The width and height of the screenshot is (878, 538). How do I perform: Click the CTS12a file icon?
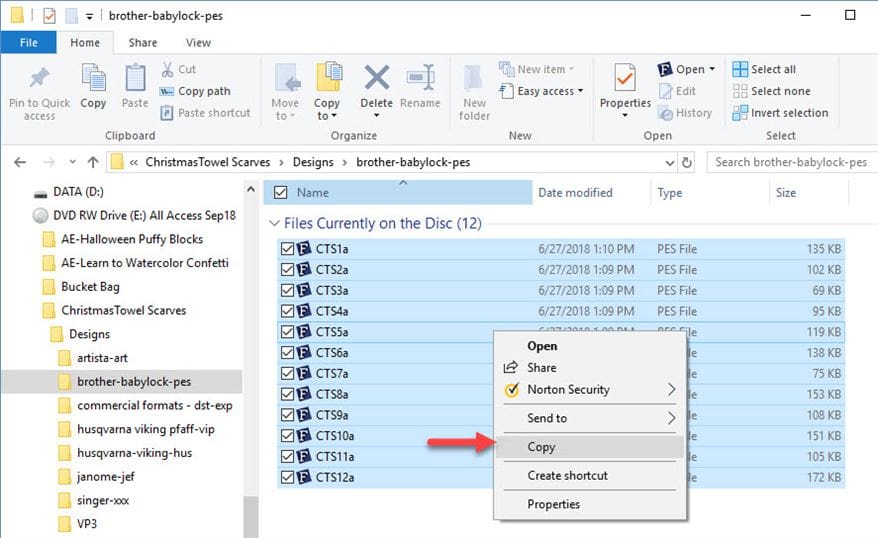coord(303,477)
